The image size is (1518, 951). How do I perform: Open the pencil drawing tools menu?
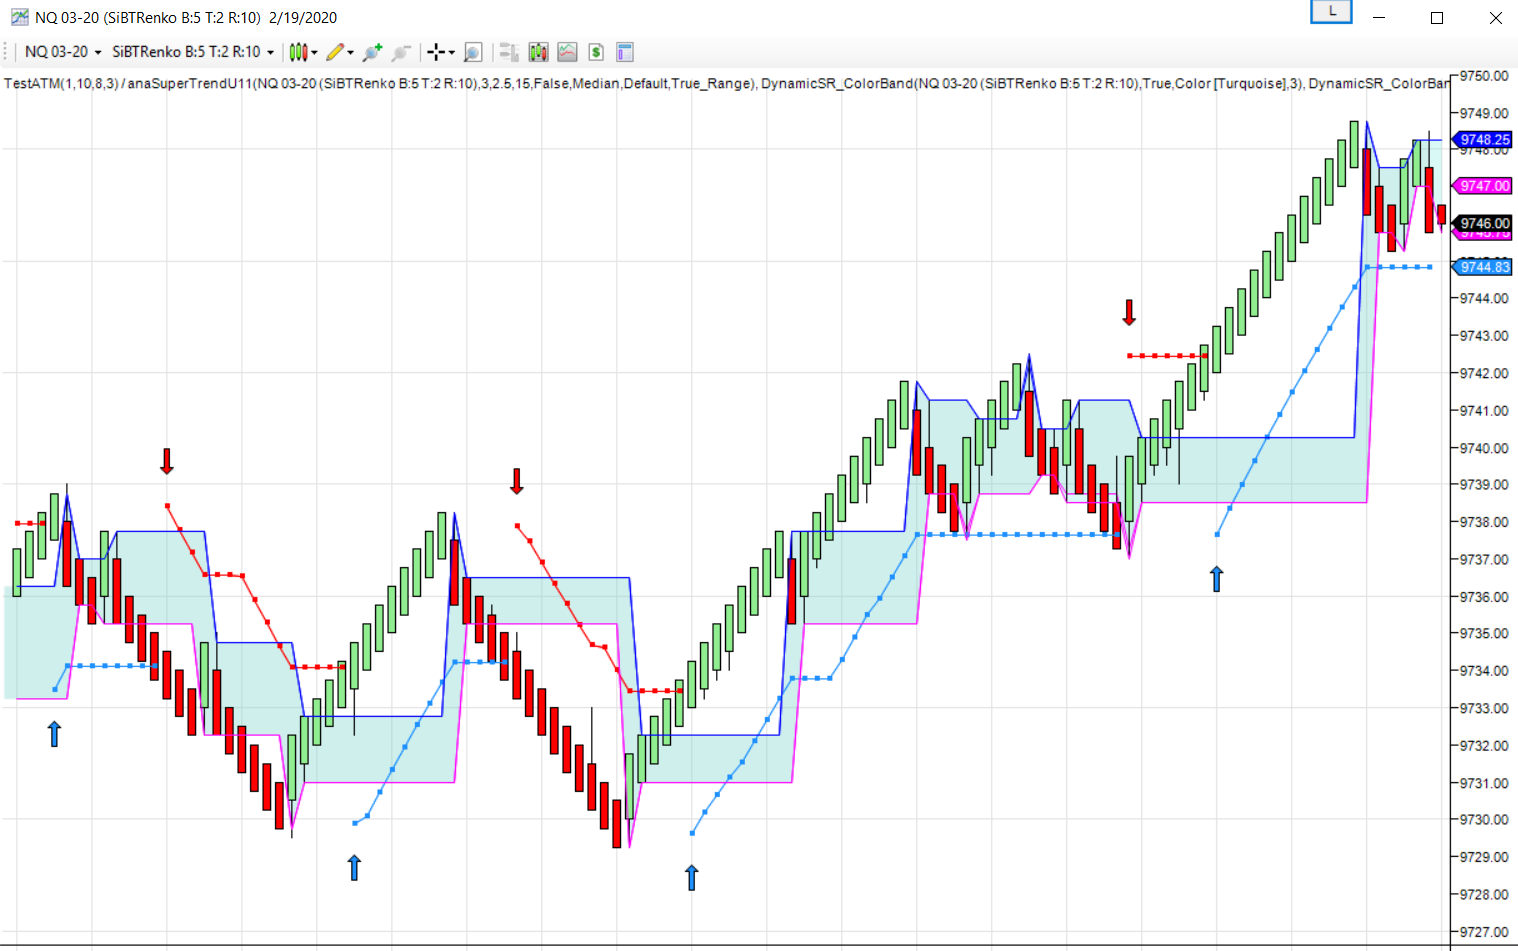click(339, 52)
